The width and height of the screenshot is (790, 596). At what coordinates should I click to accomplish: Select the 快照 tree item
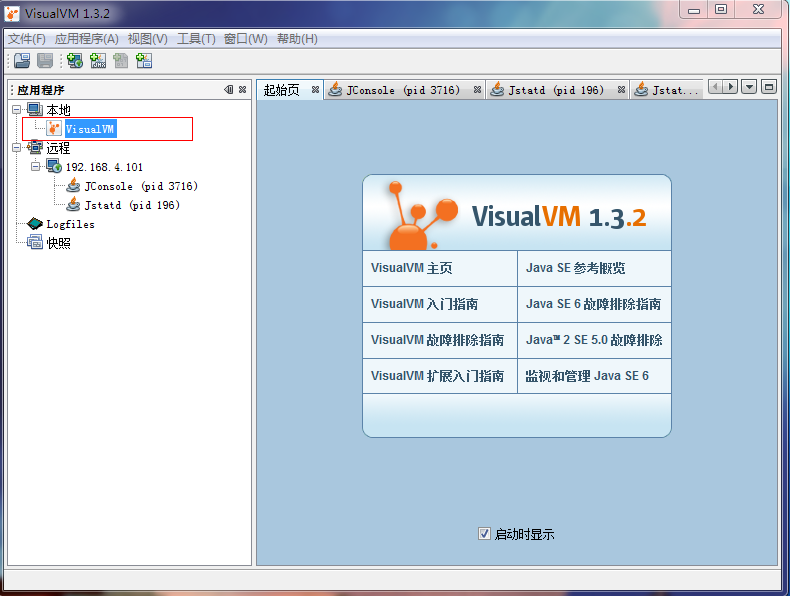58,243
